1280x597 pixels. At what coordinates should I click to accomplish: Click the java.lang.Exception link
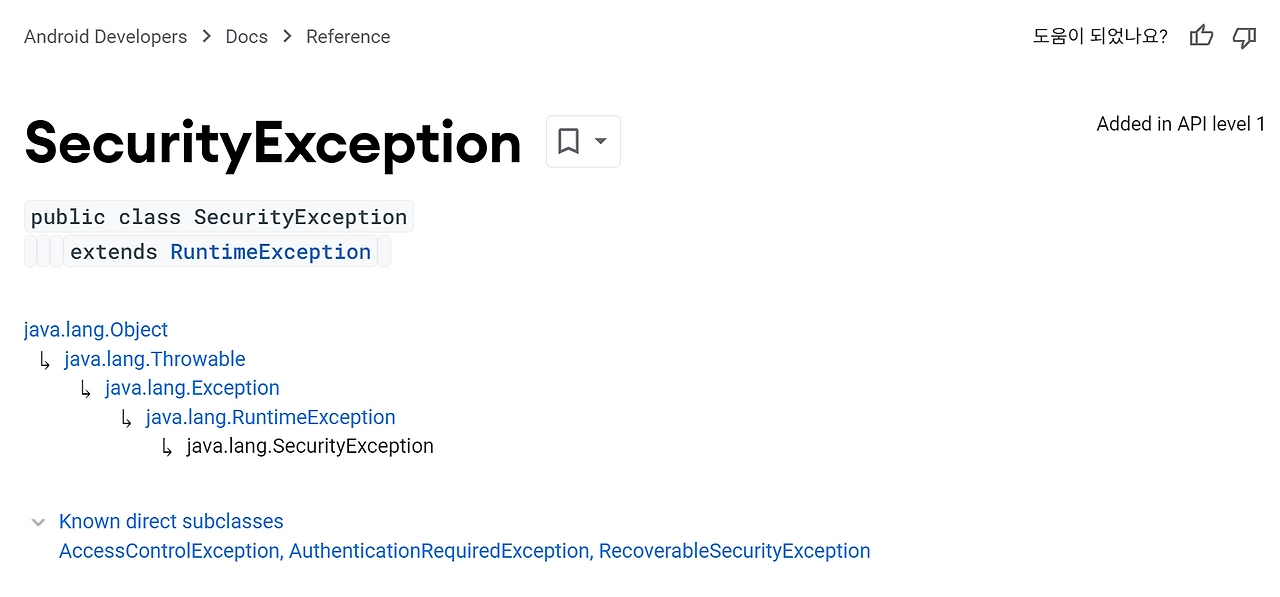[192, 388]
